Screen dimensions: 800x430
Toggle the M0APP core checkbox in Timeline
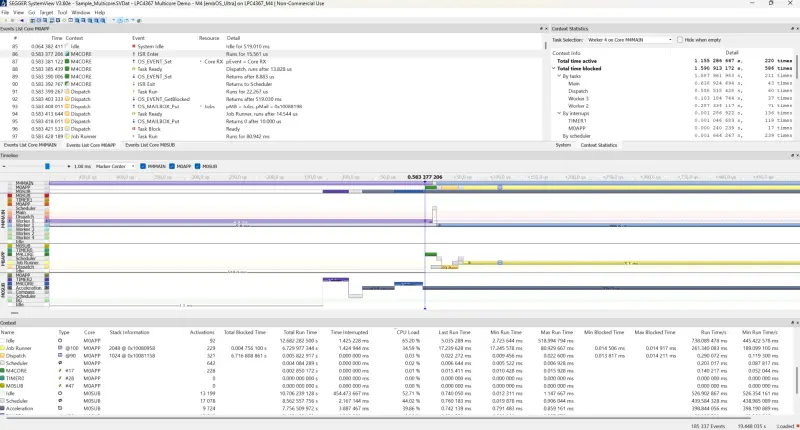(x=172, y=166)
